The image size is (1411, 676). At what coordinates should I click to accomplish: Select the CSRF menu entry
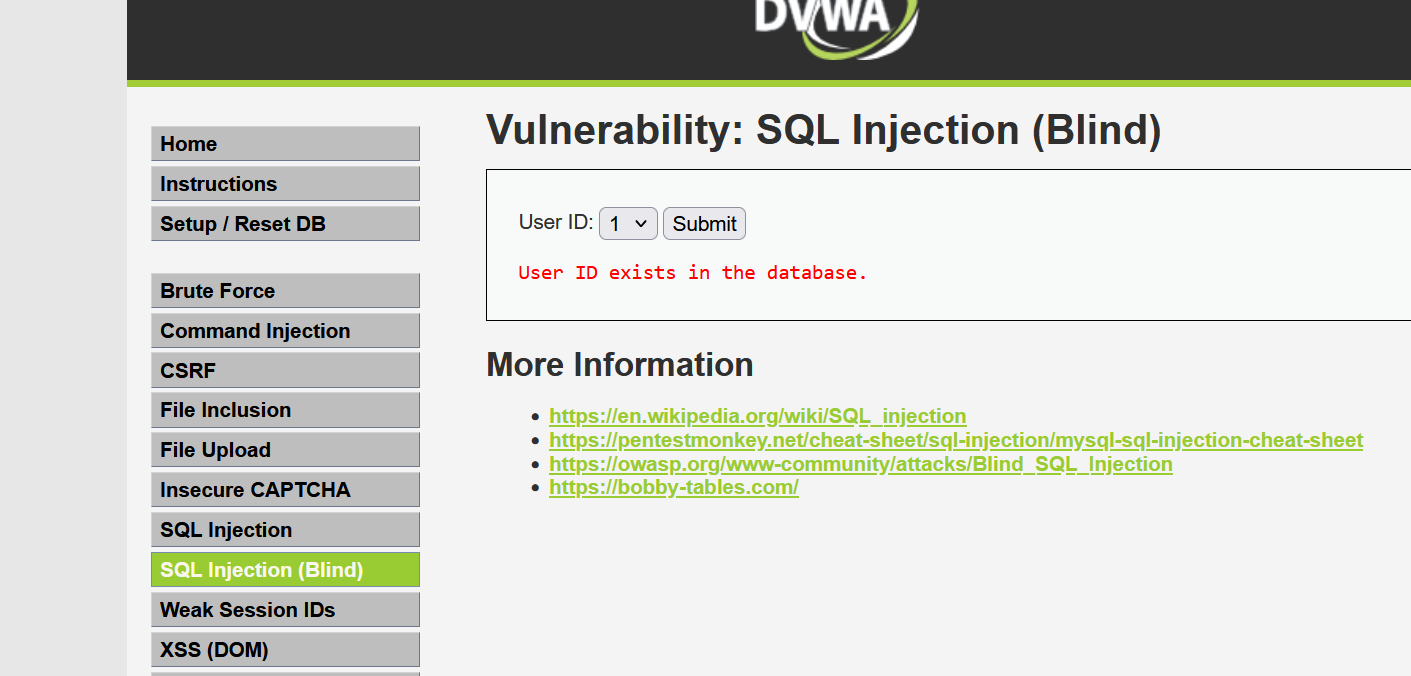coord(285,371)
